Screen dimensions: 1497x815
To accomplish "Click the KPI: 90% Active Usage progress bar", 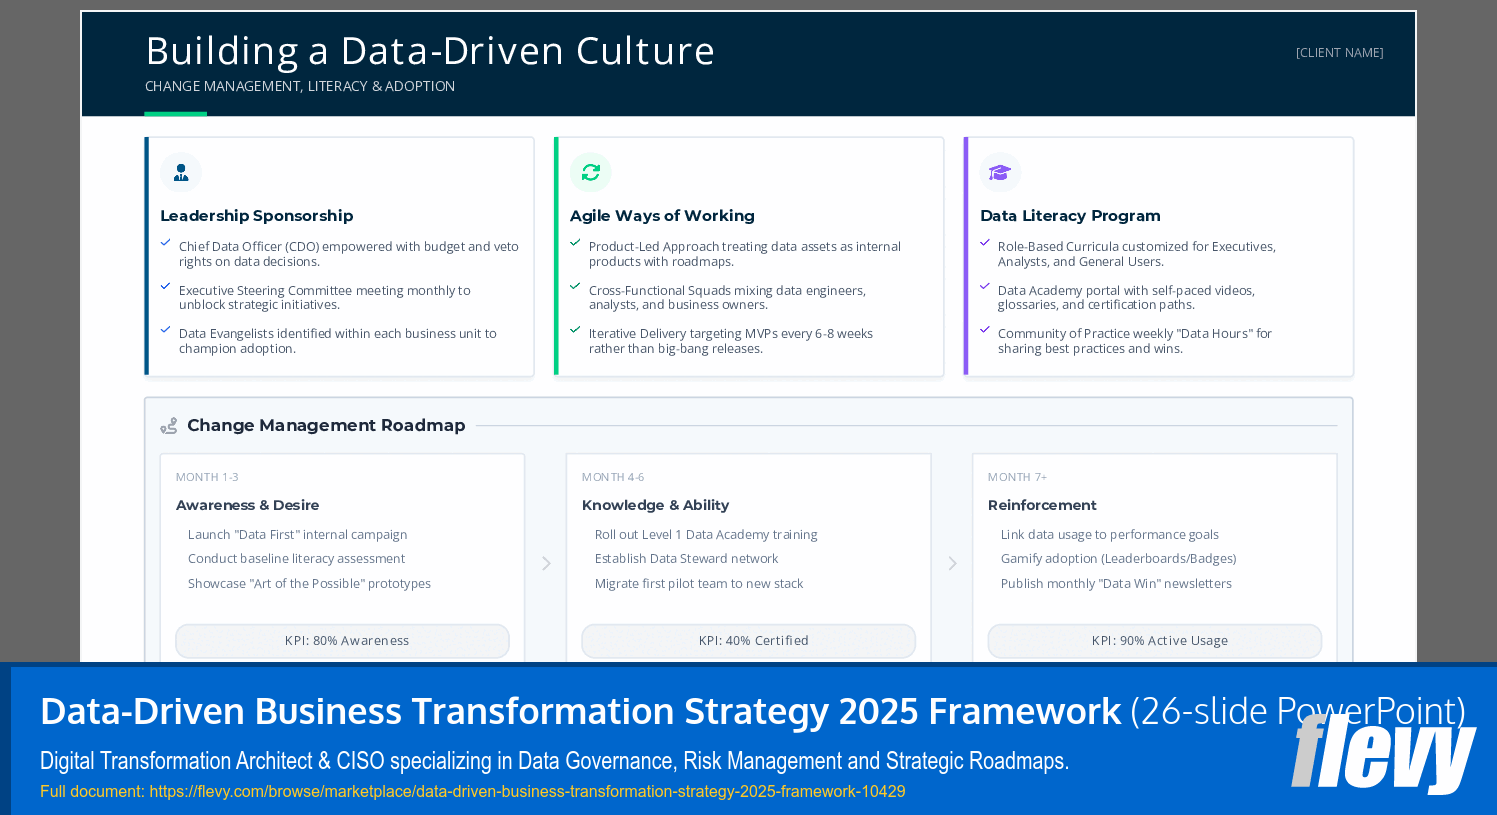I will (1154, 640).
